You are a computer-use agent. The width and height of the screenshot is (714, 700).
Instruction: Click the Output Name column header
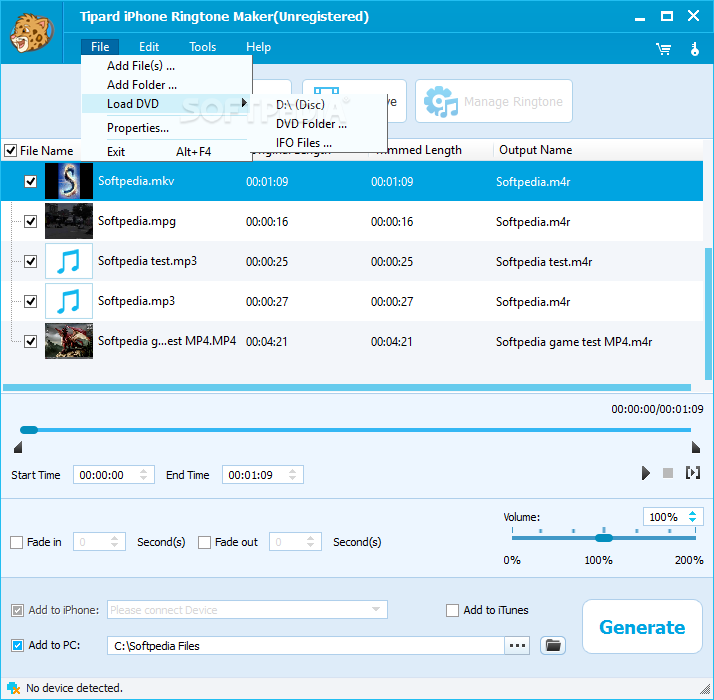[536, 150]
